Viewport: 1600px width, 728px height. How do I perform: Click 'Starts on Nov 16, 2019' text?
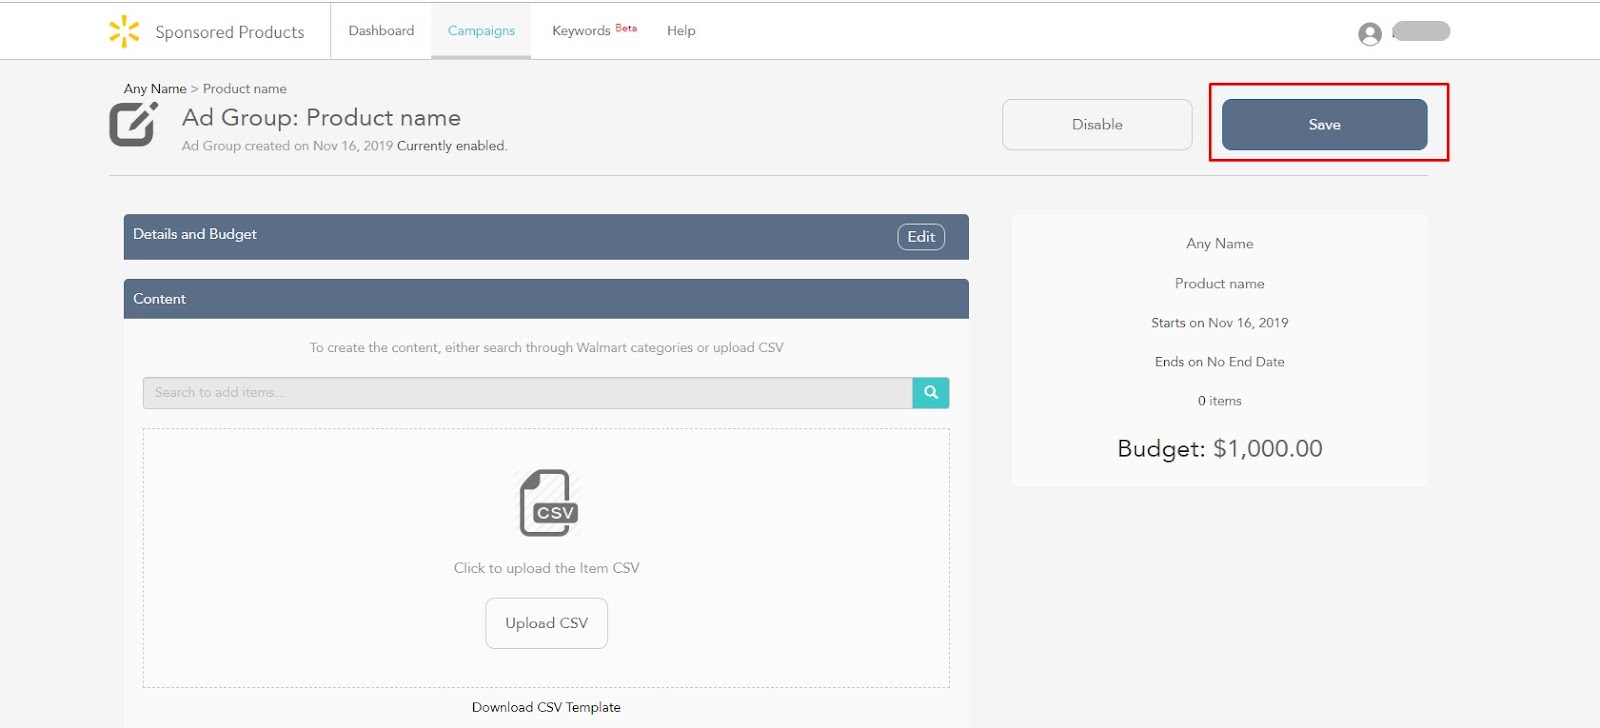coord(1220,323)
